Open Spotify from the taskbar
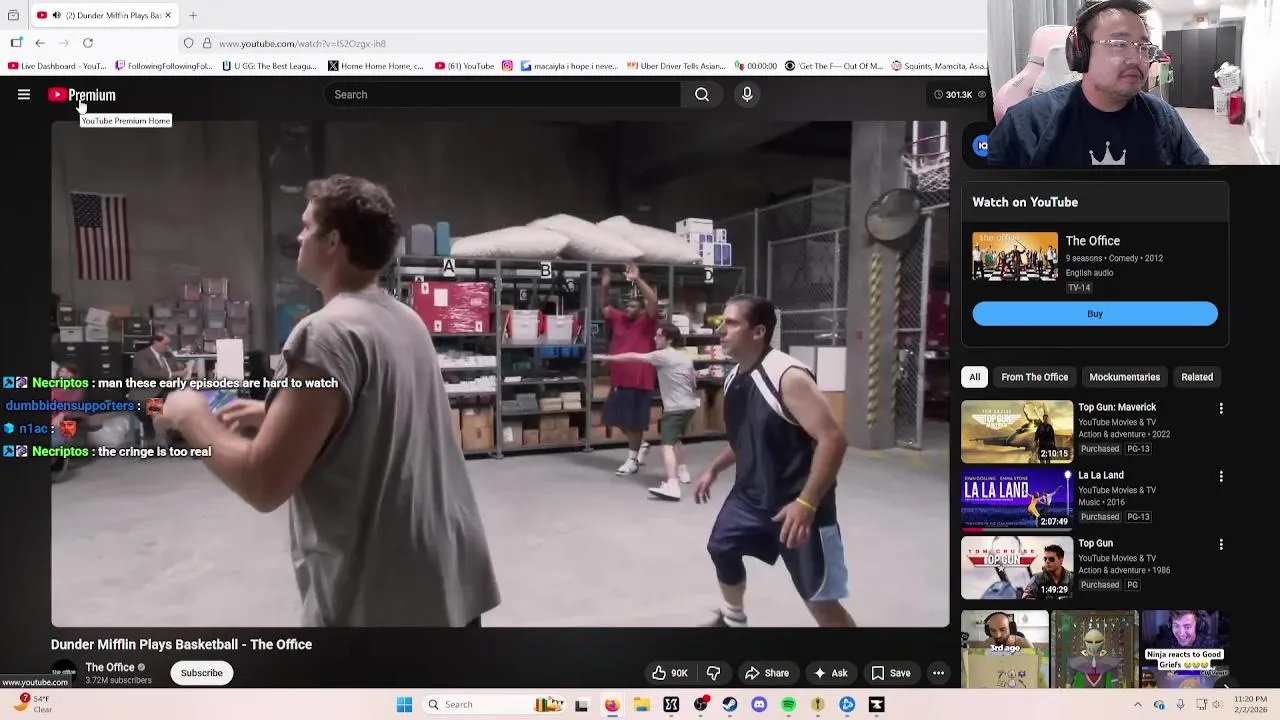The height and width of the screenshot is (720, 1280). [789, 705]
